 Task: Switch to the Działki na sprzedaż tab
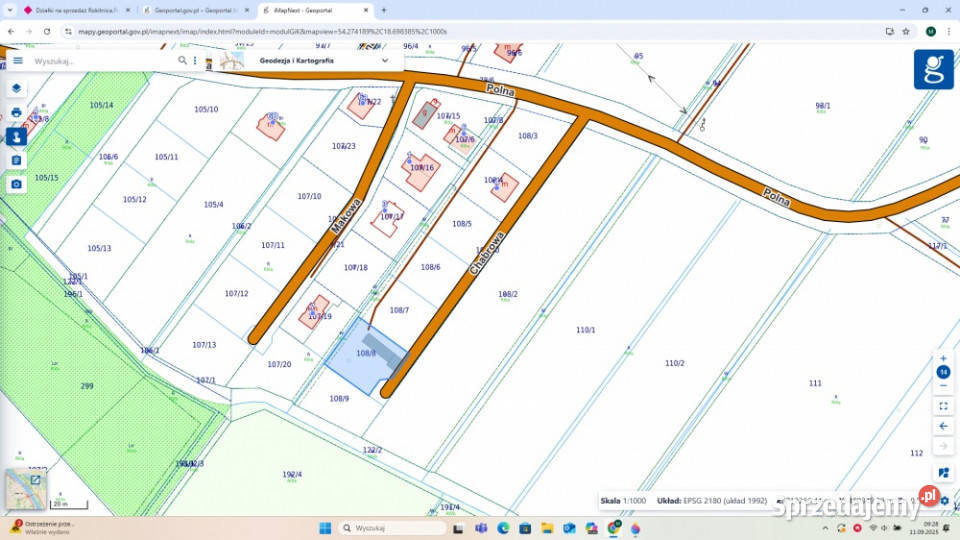pos(75,10)
